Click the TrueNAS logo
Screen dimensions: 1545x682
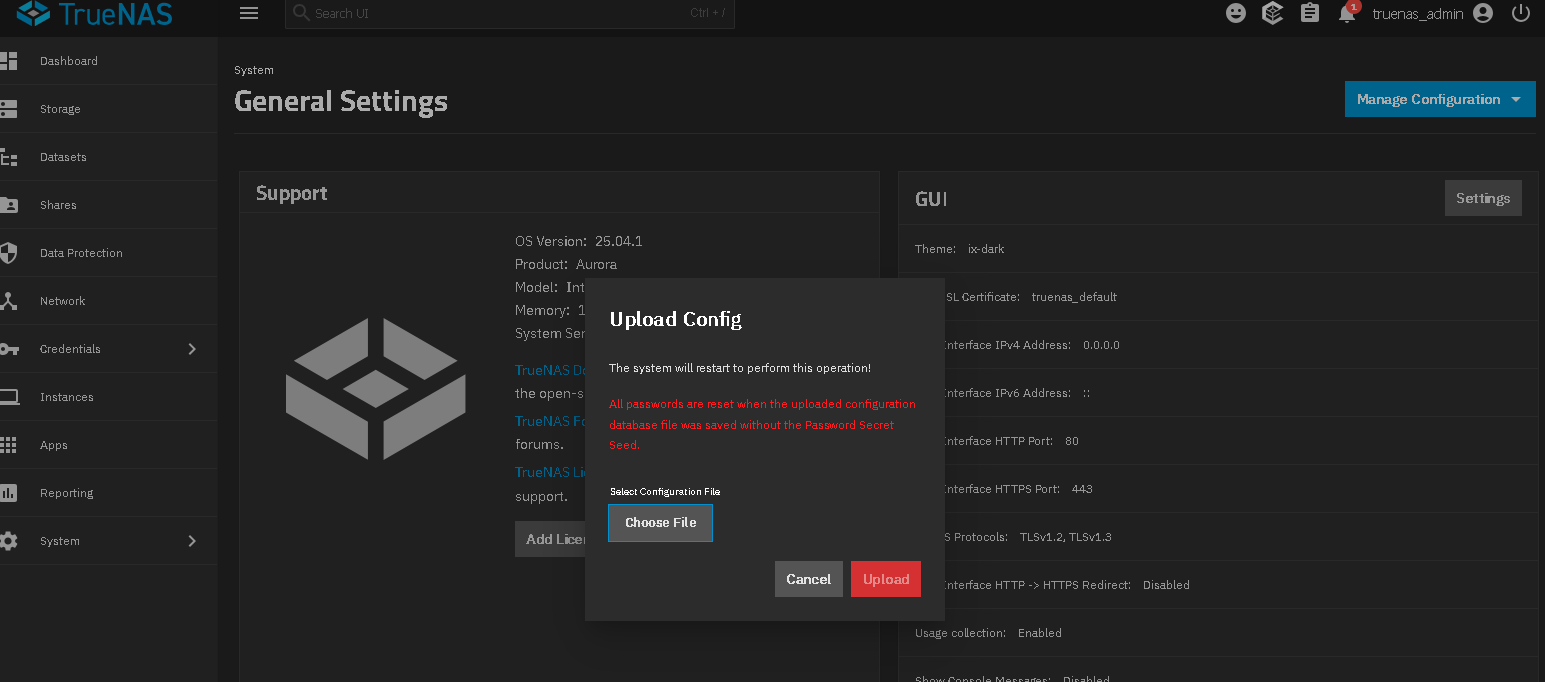95,14
